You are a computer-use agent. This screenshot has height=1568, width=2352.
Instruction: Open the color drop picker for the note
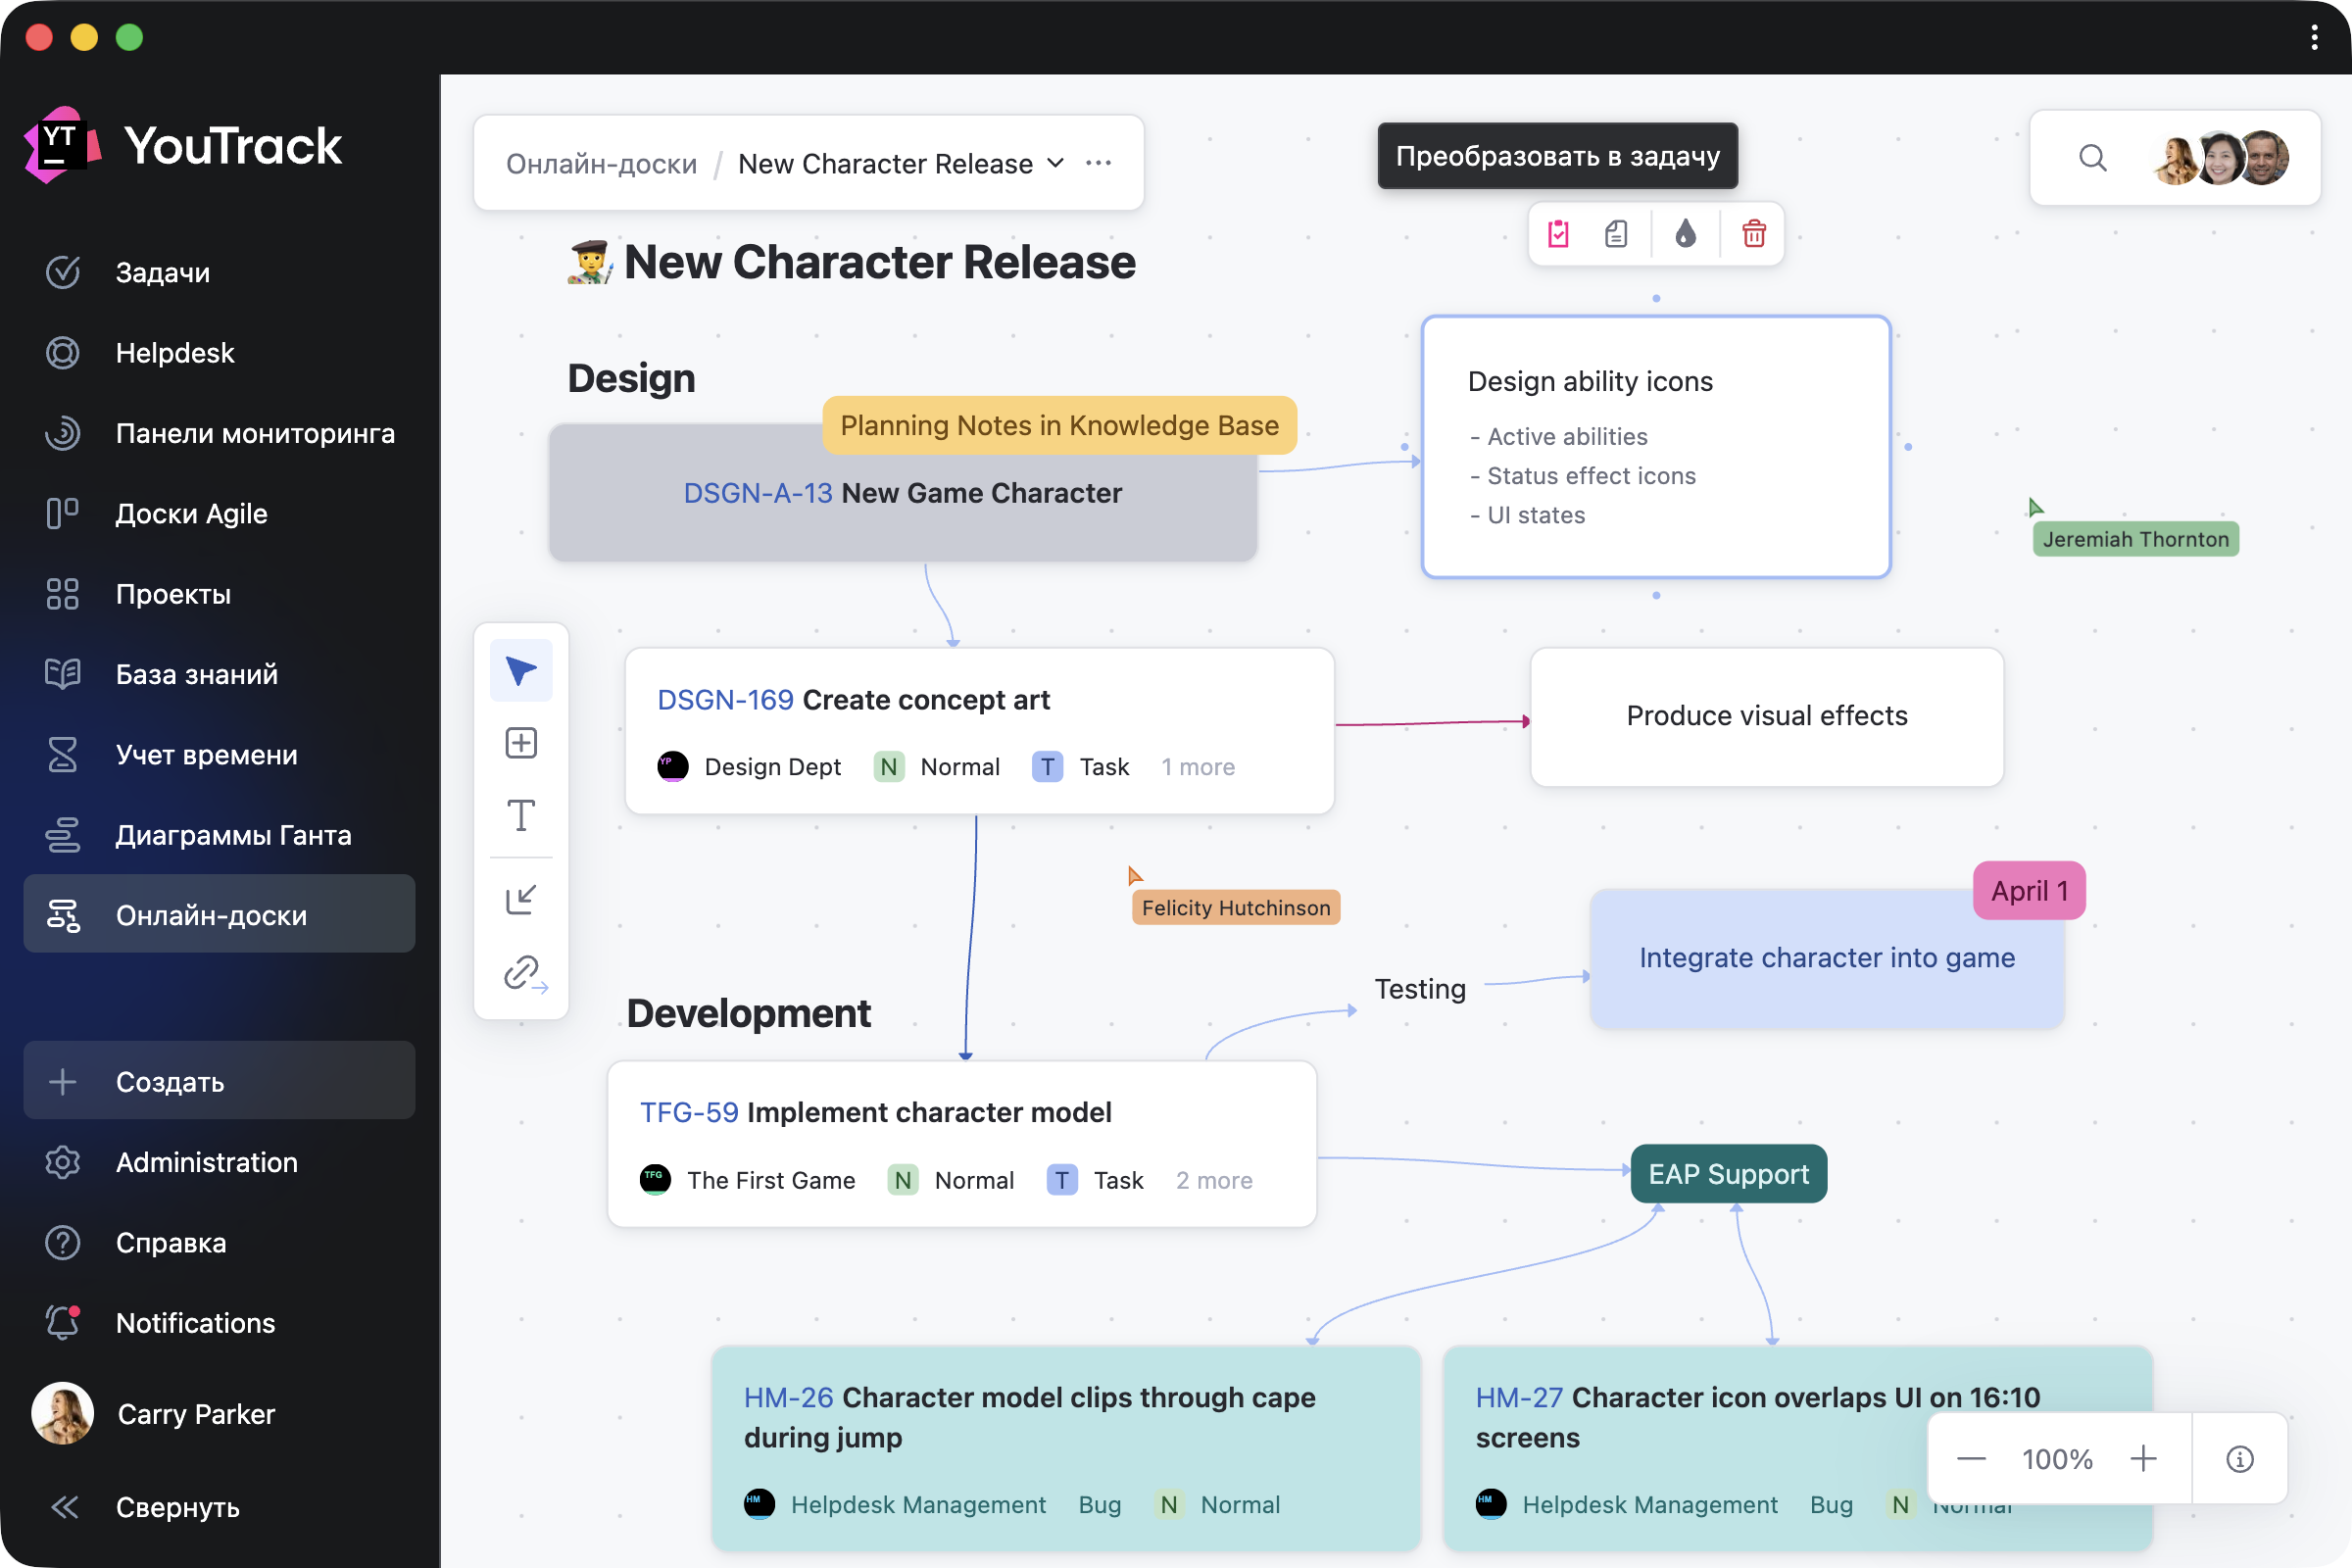1685,234
